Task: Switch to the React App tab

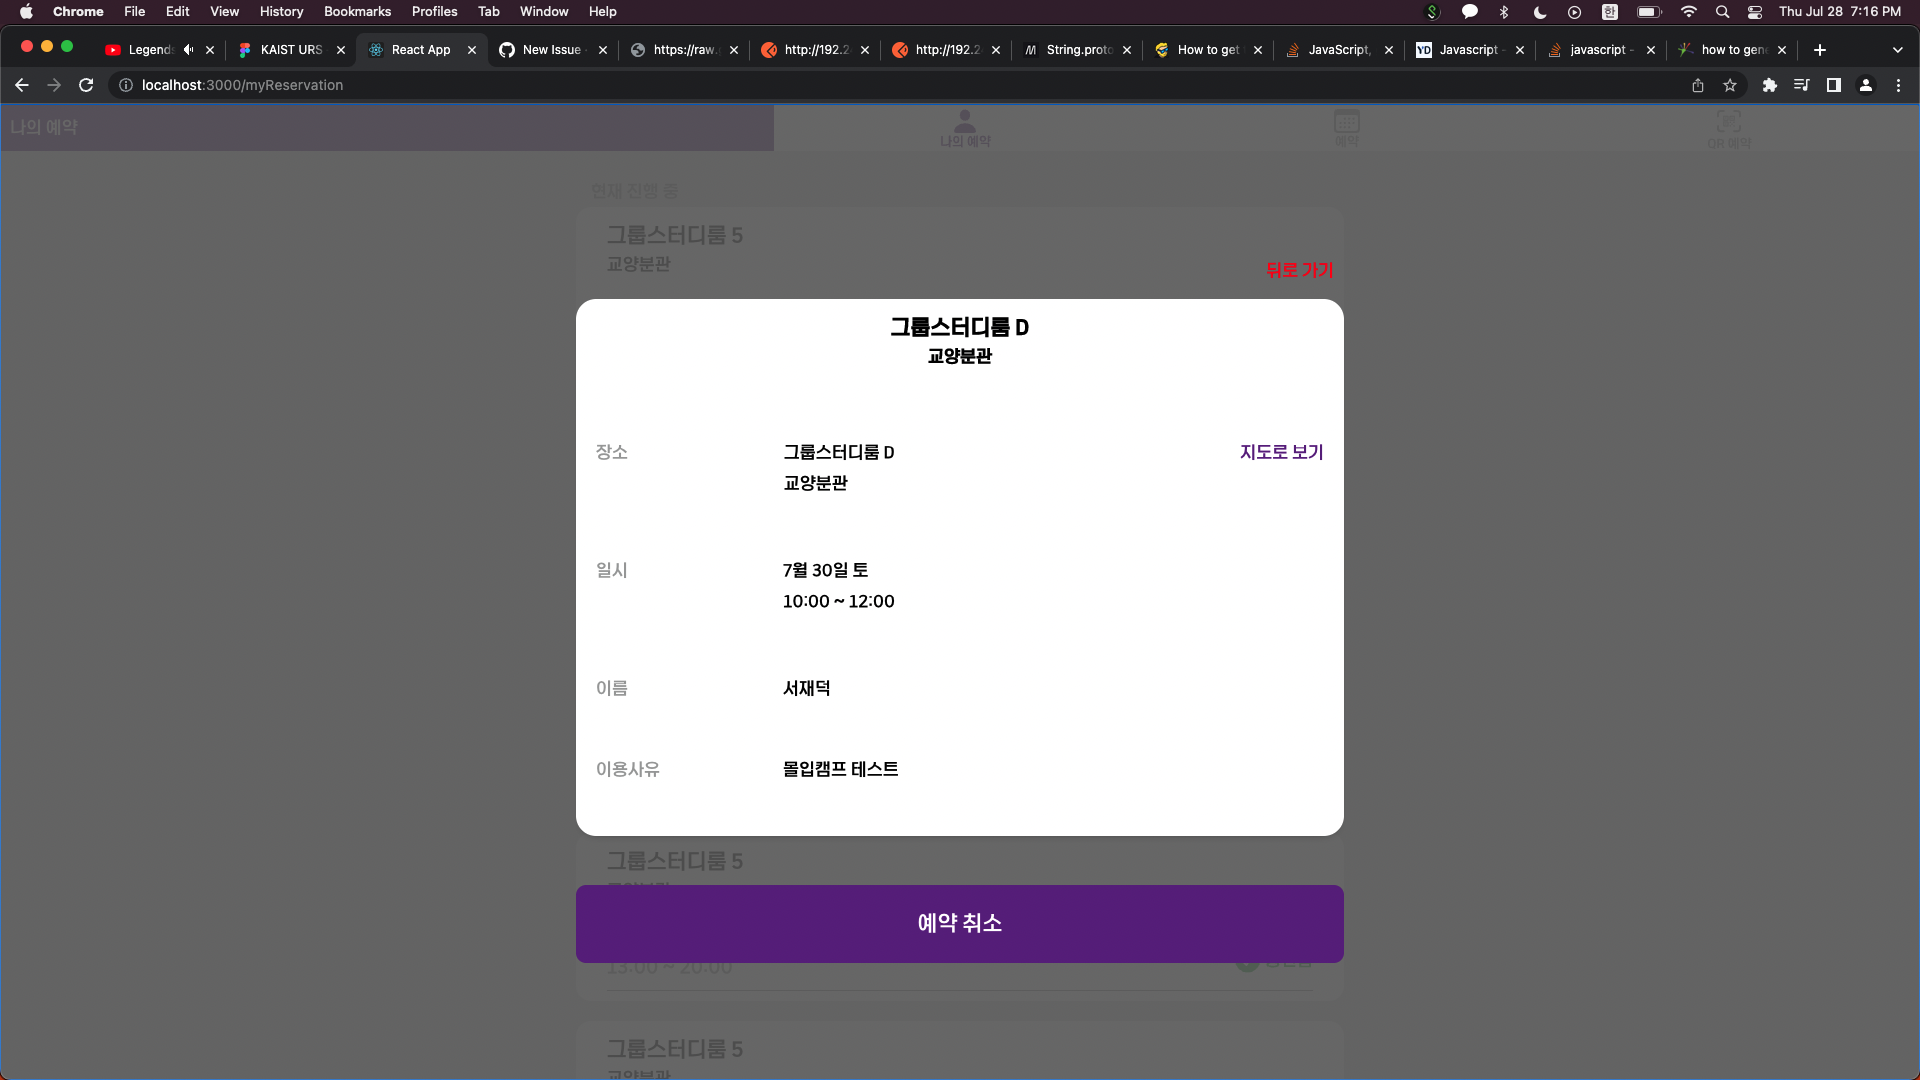Action: pos(420,49)
